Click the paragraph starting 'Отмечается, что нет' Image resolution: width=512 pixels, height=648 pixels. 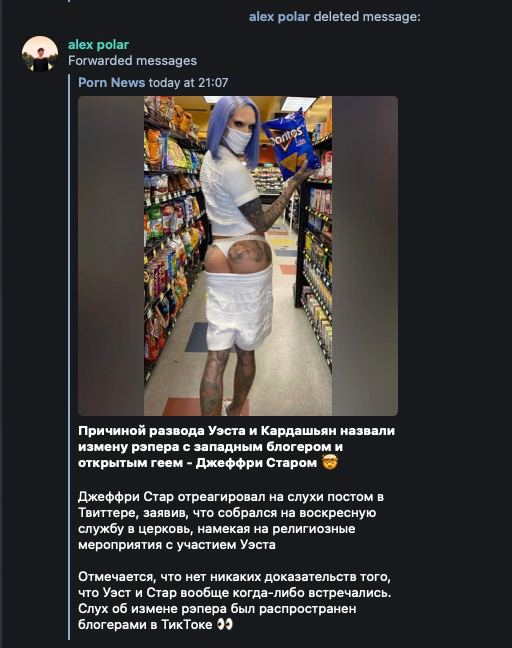(x=234, y=600)
